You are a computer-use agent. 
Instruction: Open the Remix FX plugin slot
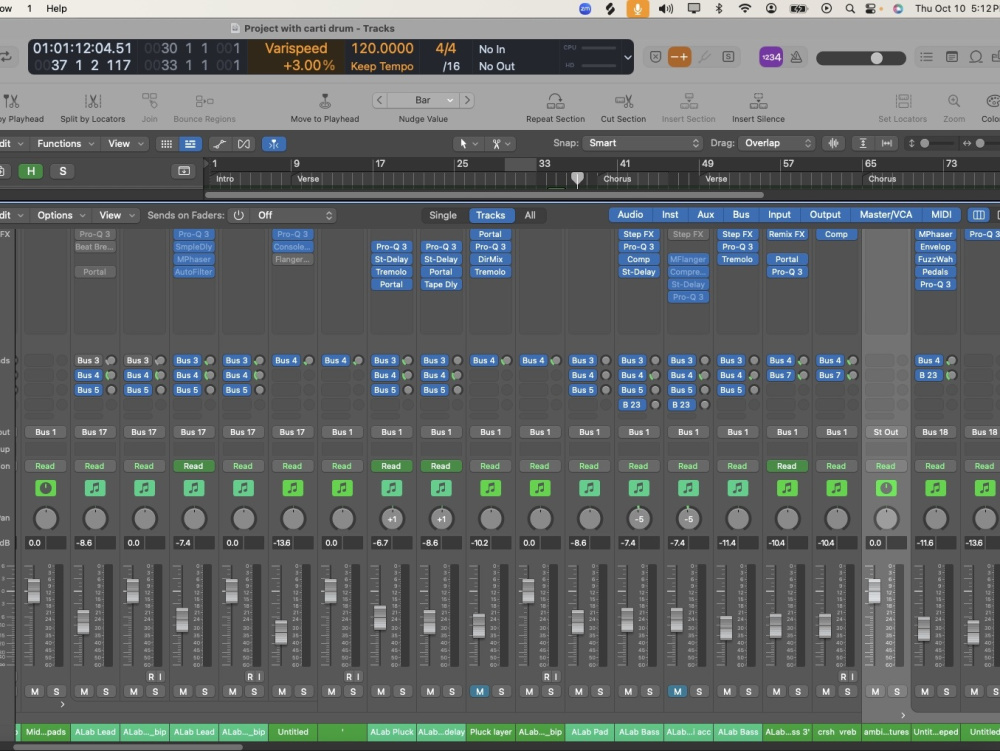coord(786,235)
